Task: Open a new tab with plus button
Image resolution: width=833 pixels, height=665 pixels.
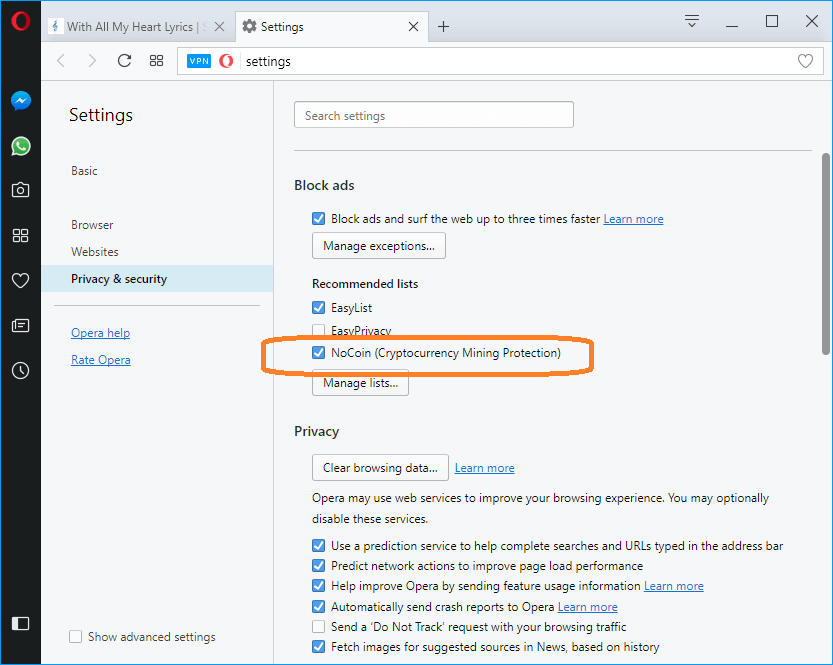Action: tap(444, 27)
